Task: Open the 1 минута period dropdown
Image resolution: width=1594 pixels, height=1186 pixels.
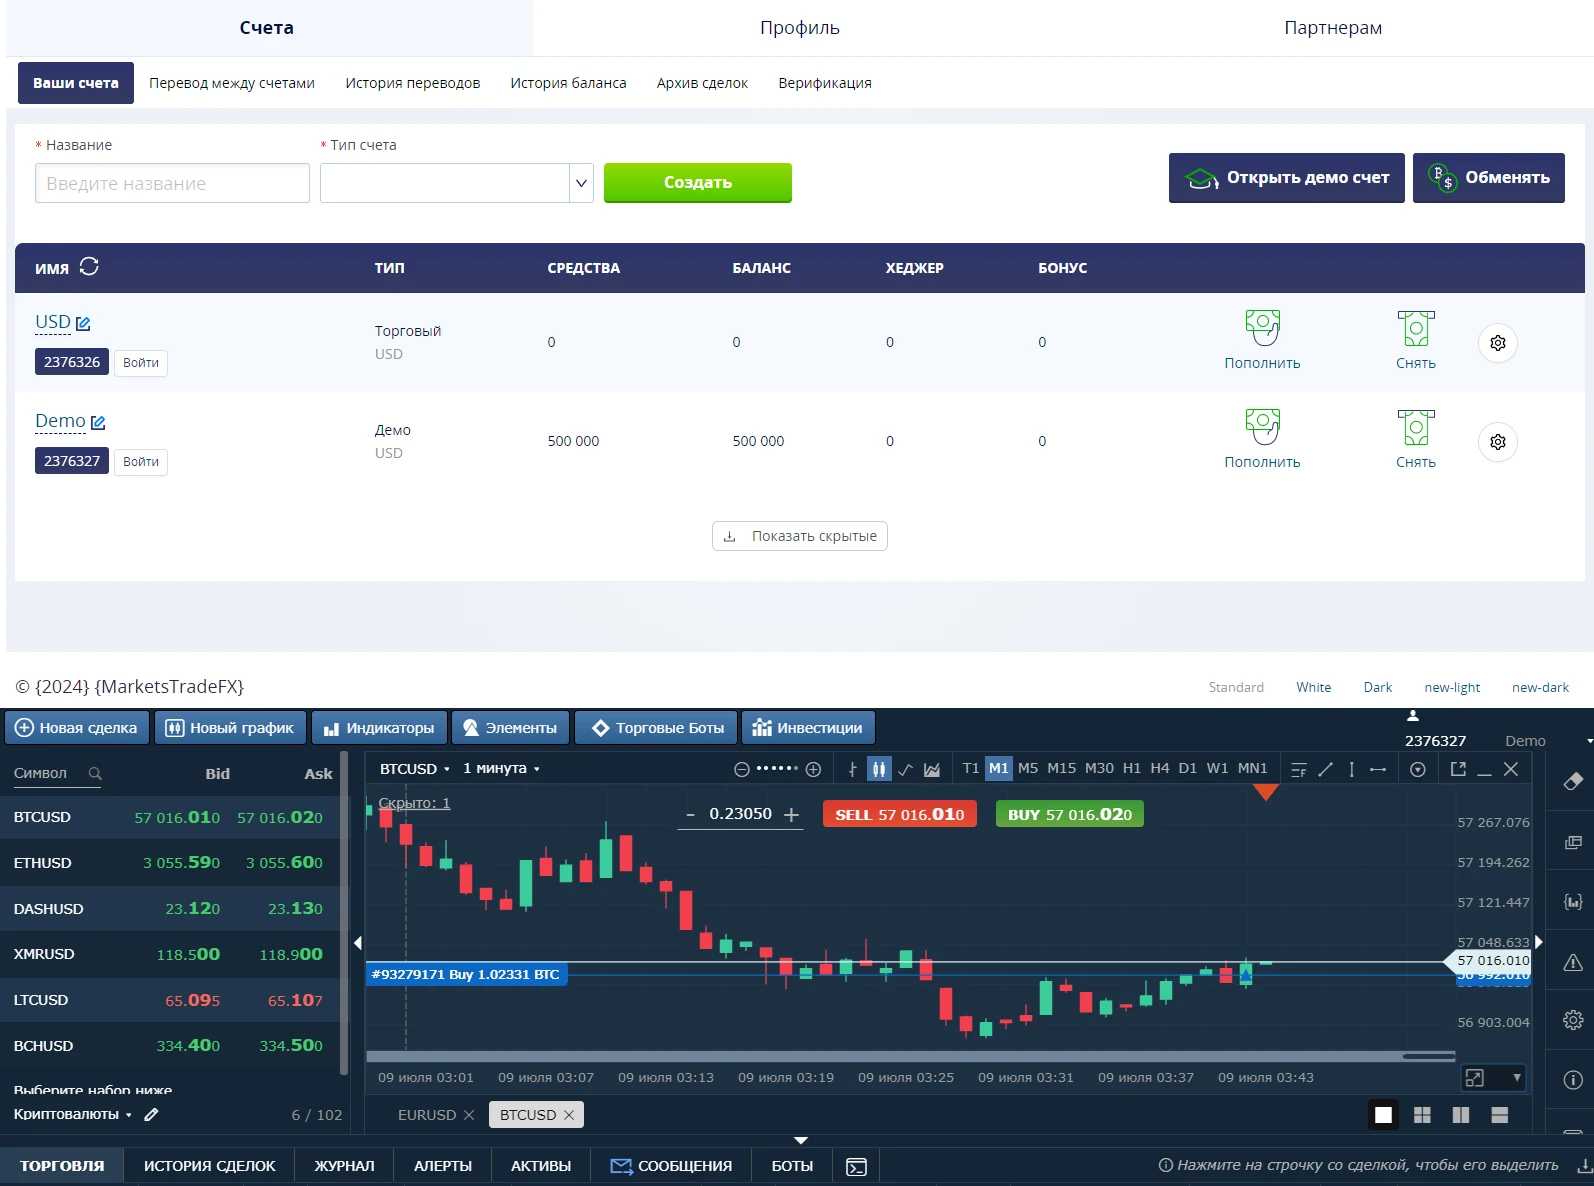Action: coord(501,768)
